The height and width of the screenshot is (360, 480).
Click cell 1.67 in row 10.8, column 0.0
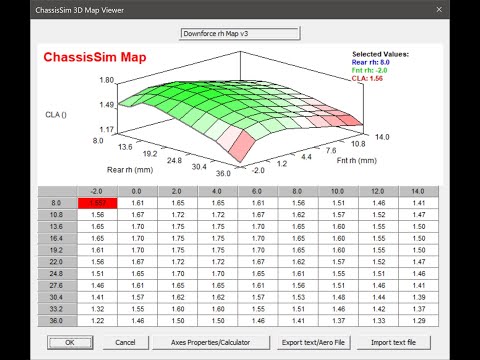click(138, 215)
